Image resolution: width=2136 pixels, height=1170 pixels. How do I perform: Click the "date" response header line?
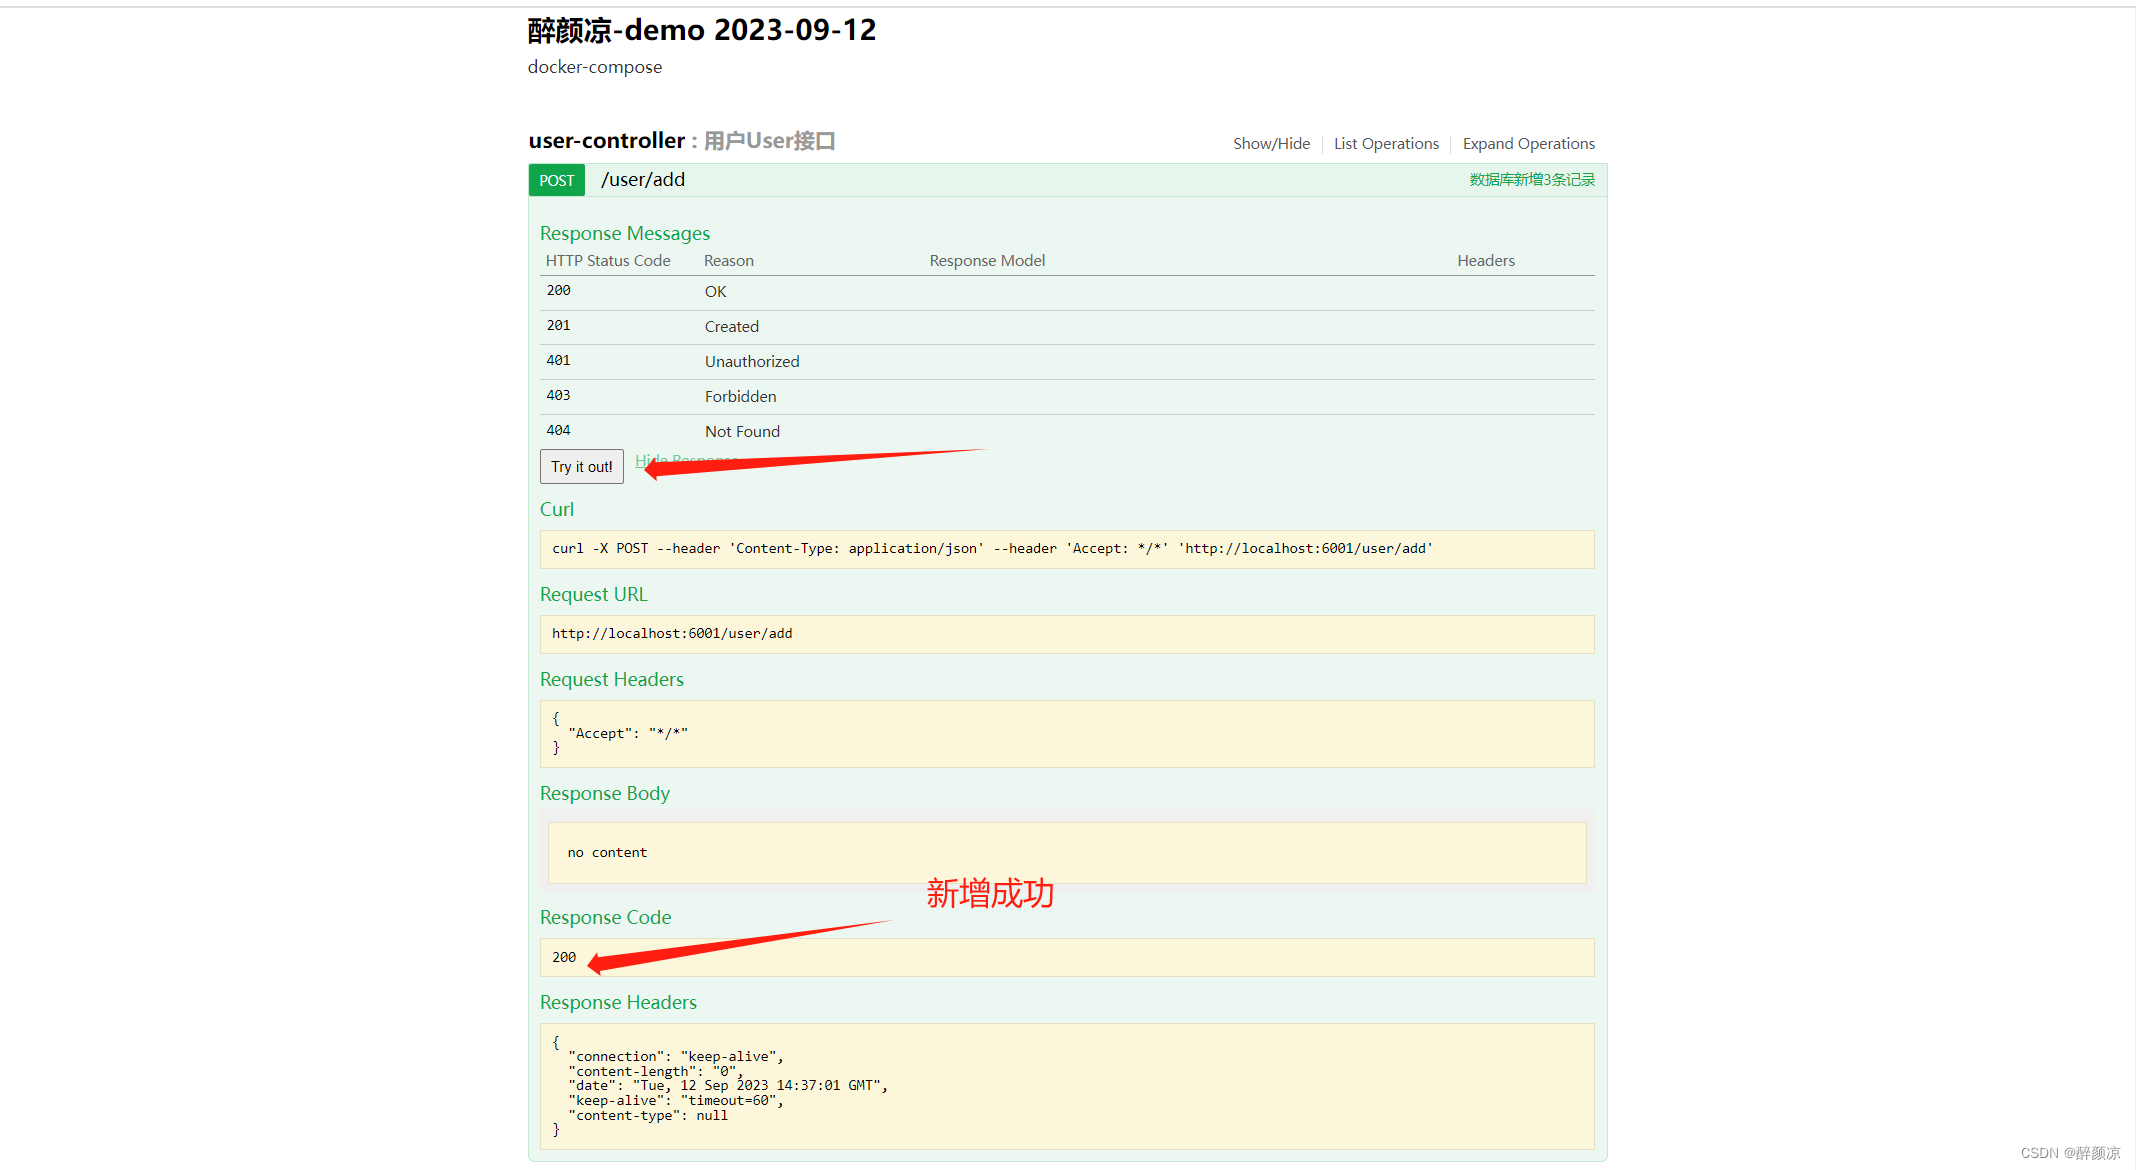coord(728,1086)
